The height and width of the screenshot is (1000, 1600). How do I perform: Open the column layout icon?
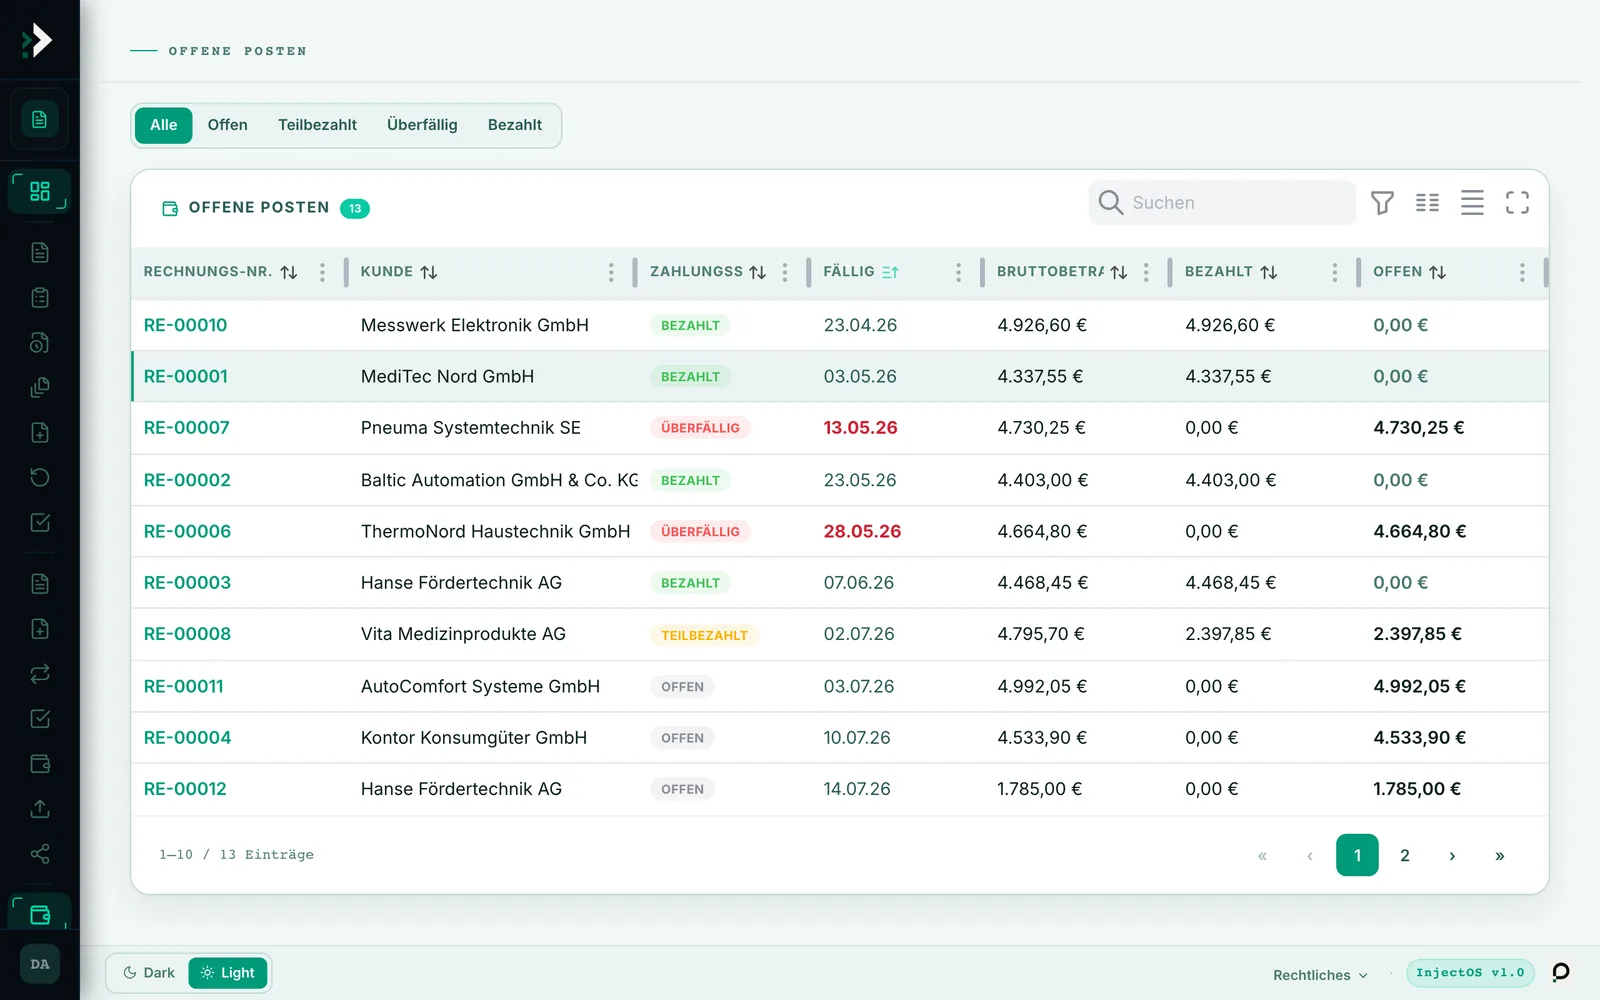1427,203
